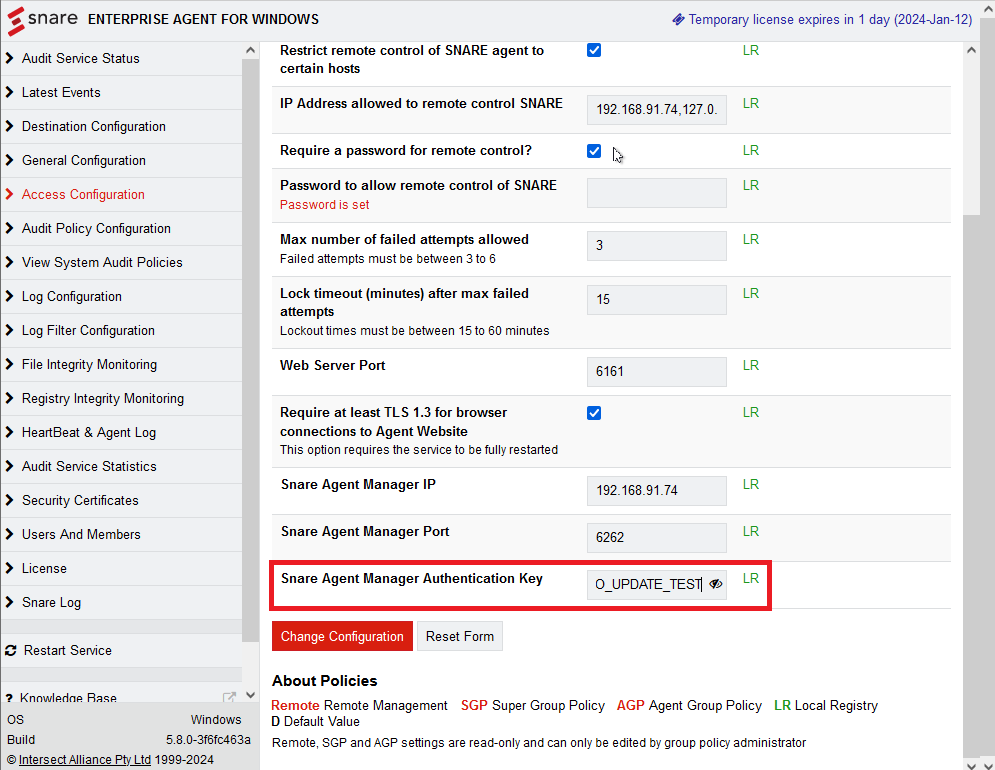This screenshot has width=995, height=770.
Task: Click sidebar vertical scrollbar thumb
Action: 250,350
